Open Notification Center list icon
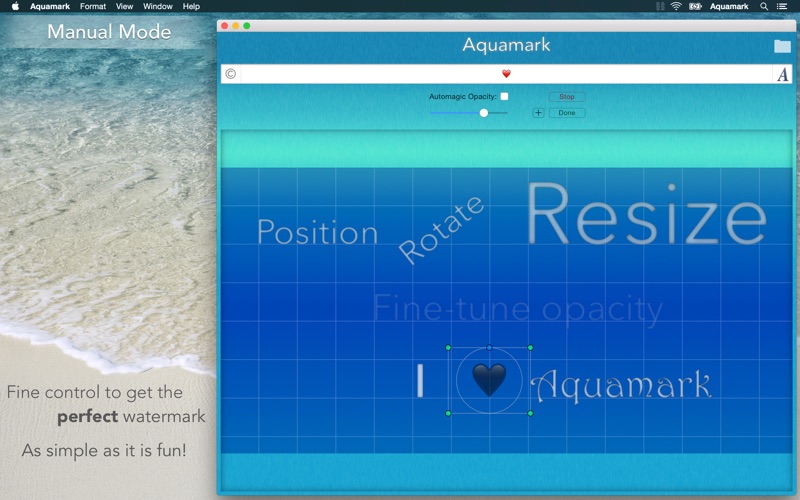This screenshot has width=800, height=500. 782,6
